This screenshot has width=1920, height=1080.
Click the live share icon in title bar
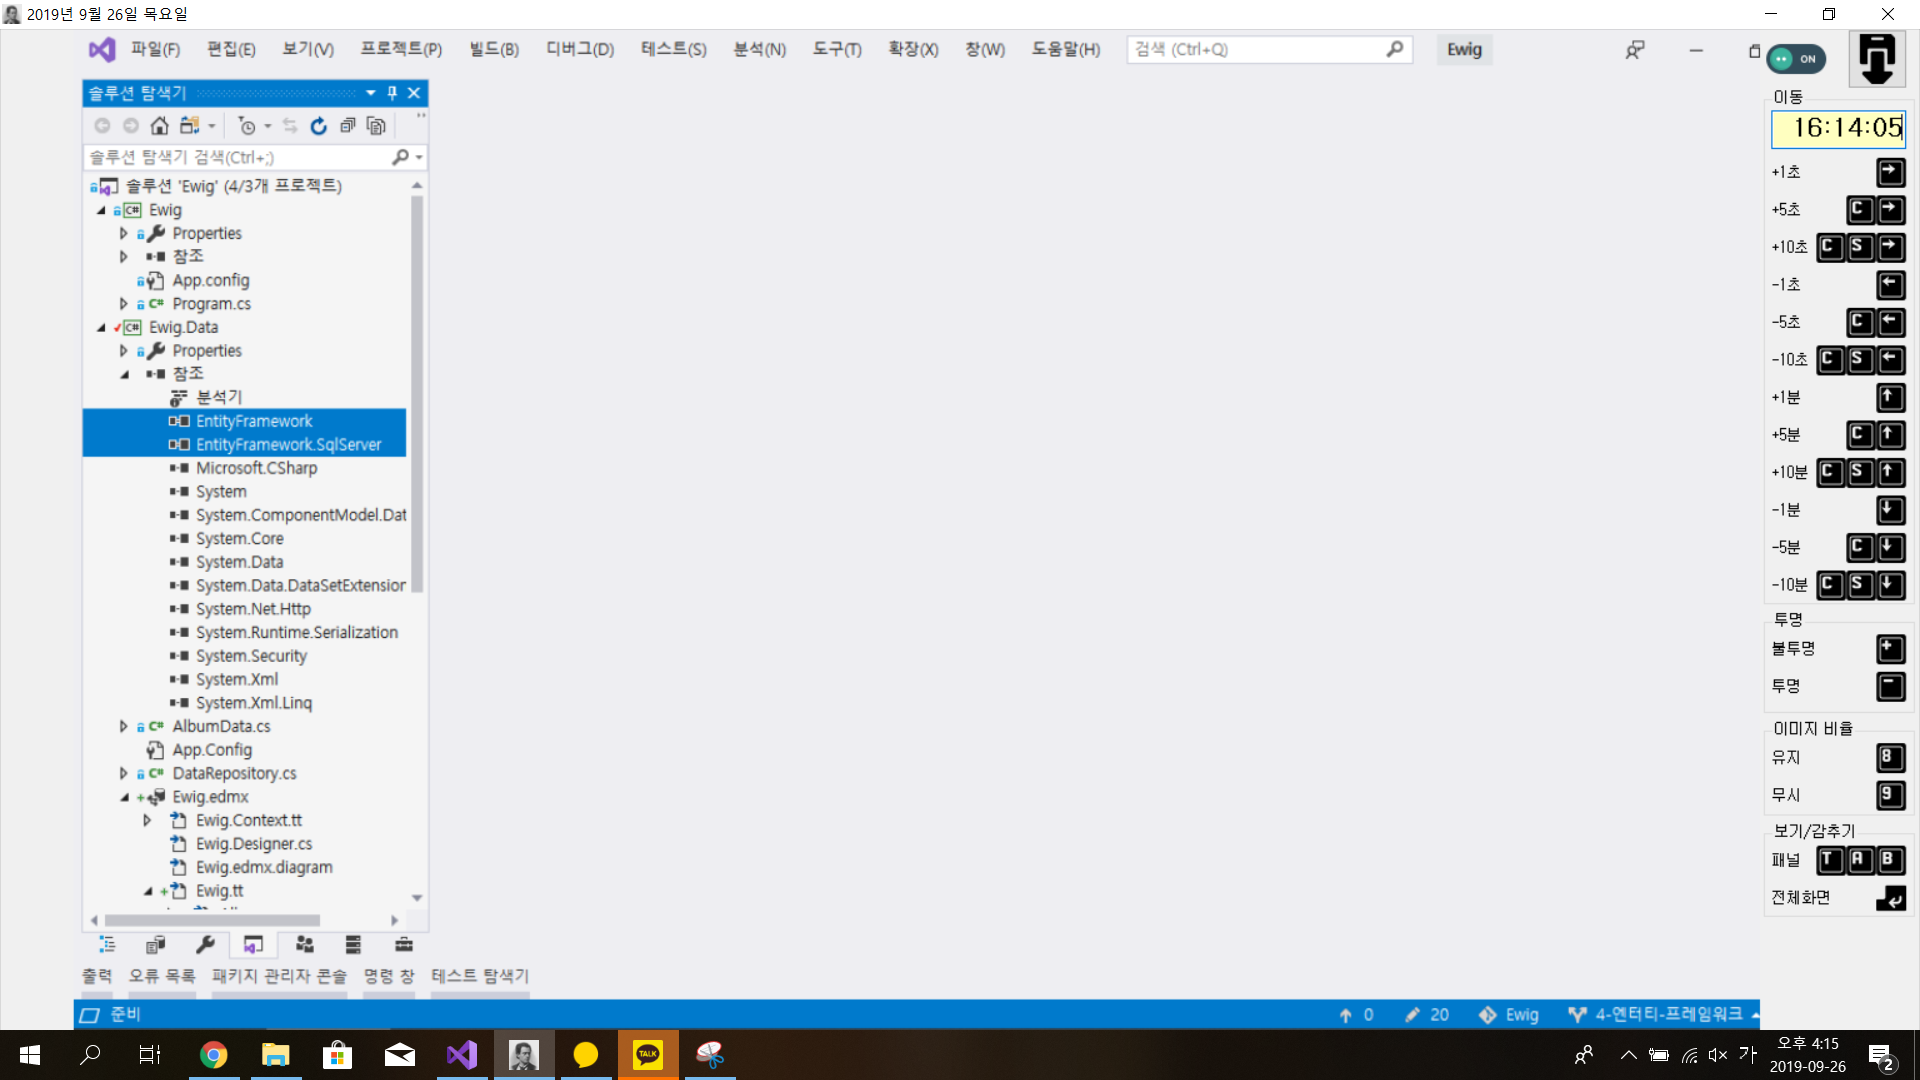pos(1634,50)
